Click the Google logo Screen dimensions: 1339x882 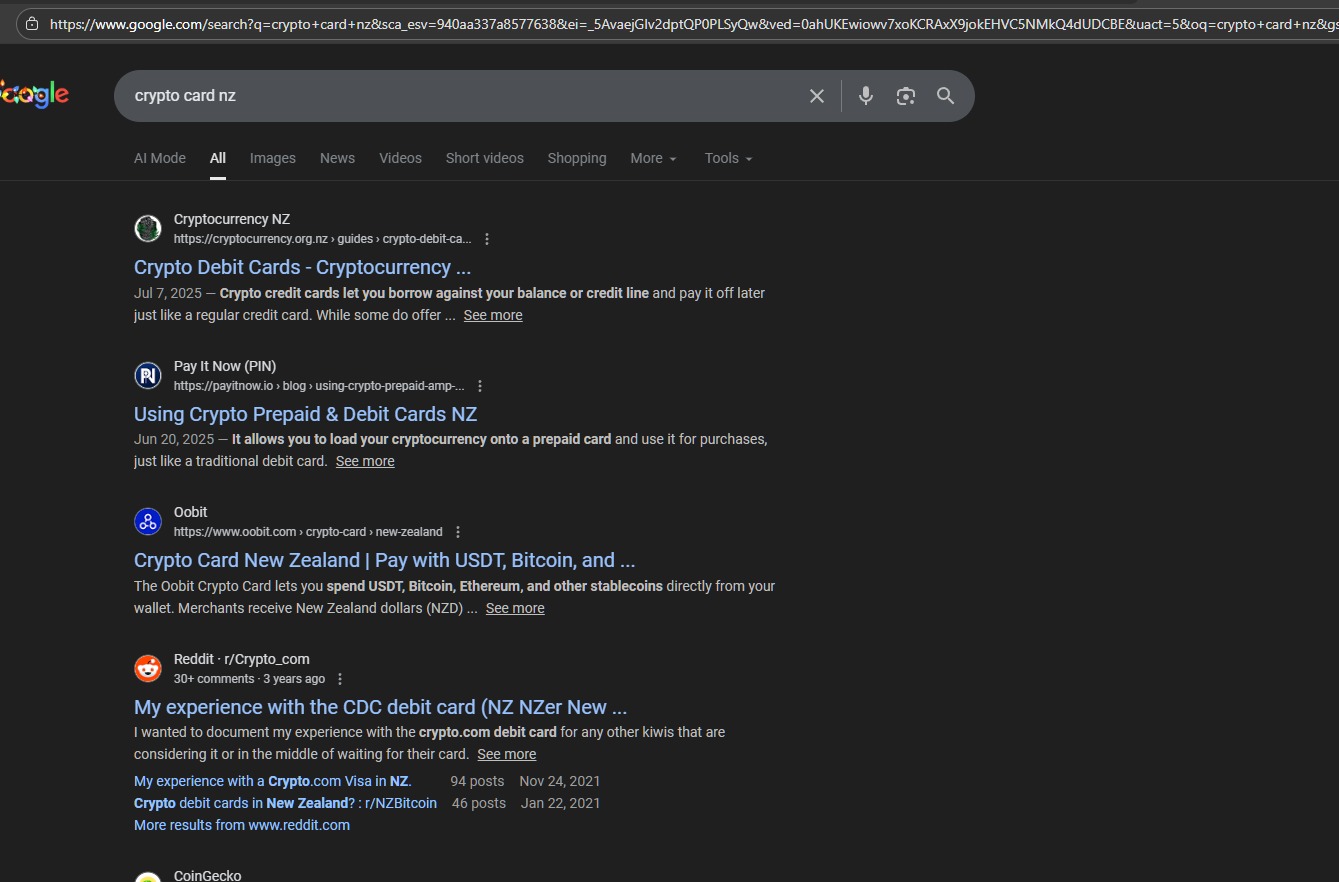pyautogui.click(x=34, y=95)
